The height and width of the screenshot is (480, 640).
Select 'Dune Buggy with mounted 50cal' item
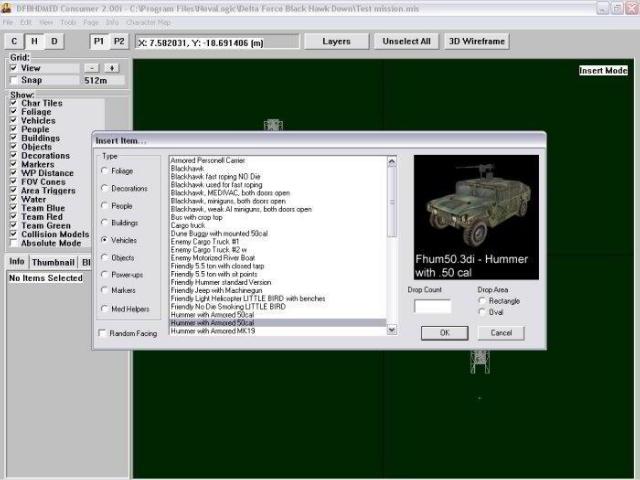(x=220, y=232)
